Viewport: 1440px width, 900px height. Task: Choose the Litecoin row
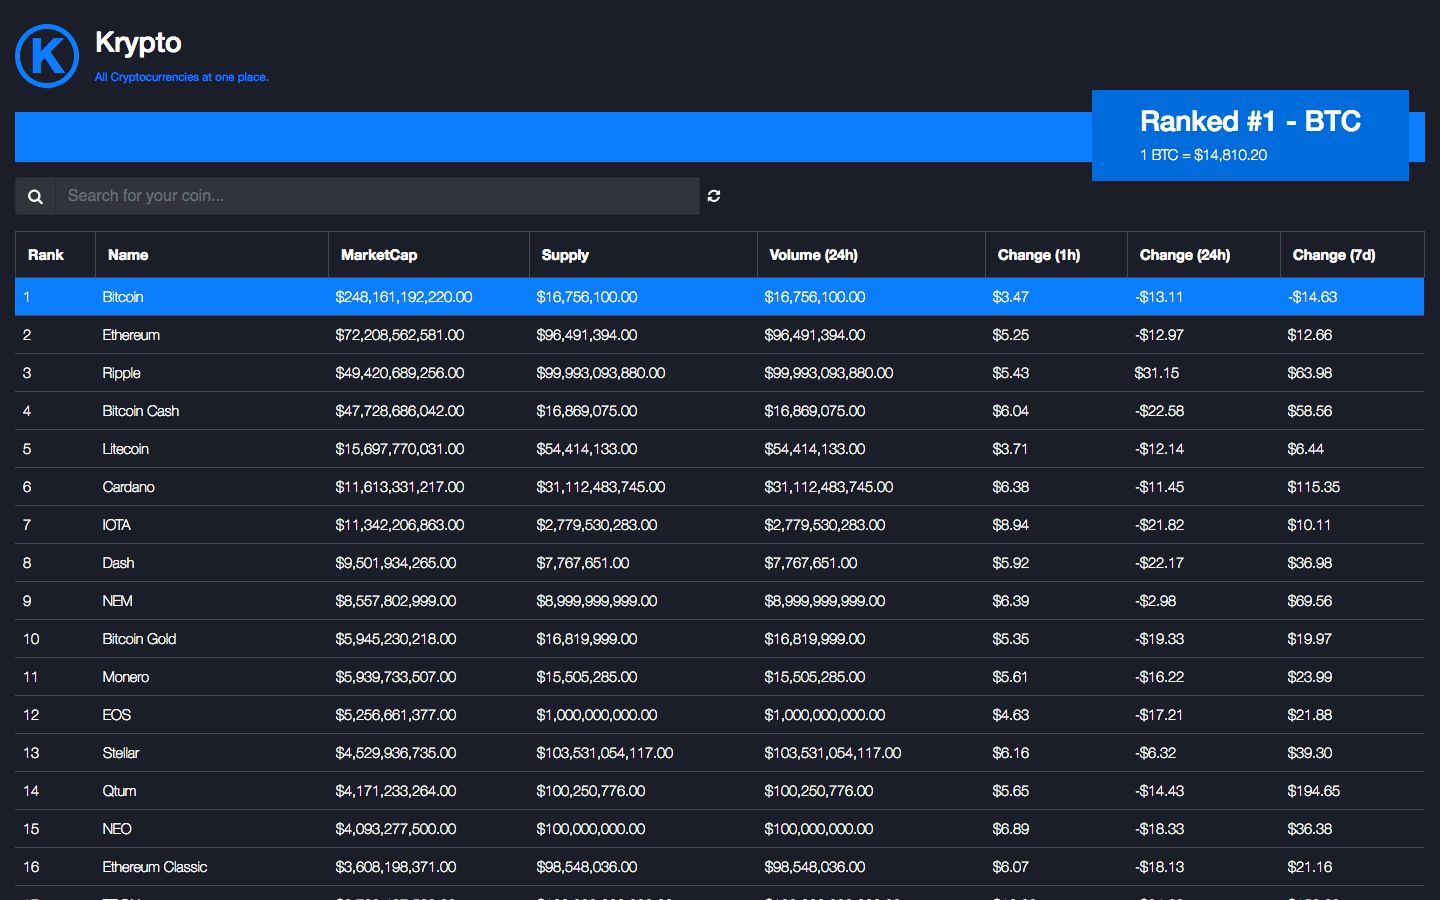tap(125, 449)
